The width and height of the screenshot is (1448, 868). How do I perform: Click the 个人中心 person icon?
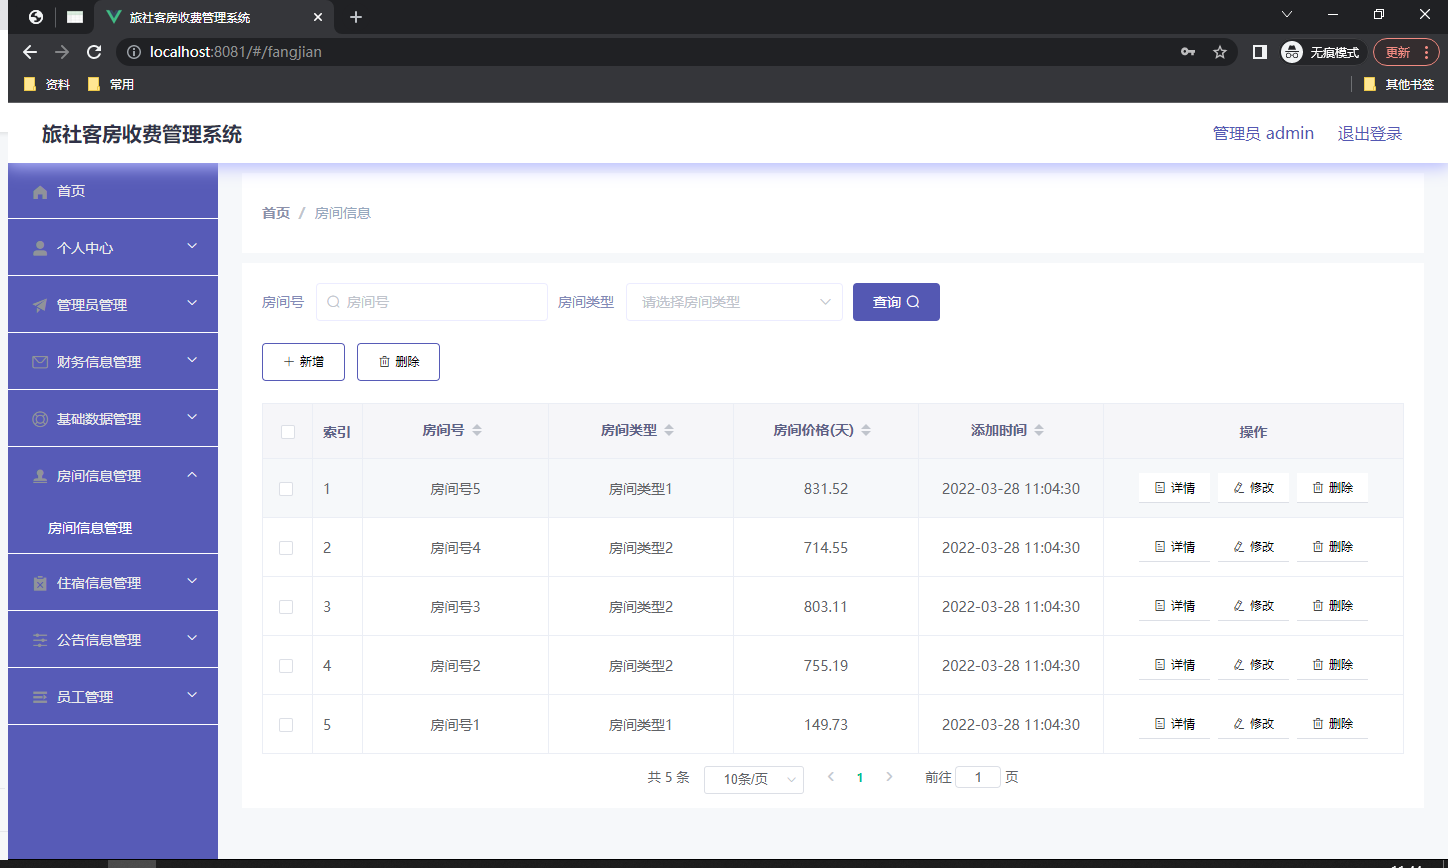(39, 247)
